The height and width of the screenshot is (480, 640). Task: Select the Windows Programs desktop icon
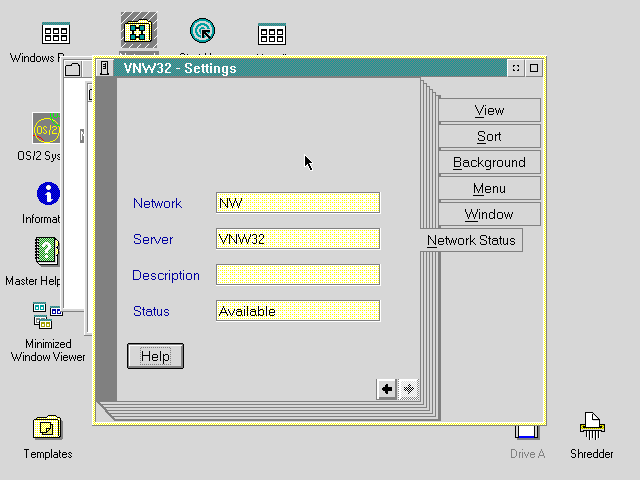[x=56, y=33]
